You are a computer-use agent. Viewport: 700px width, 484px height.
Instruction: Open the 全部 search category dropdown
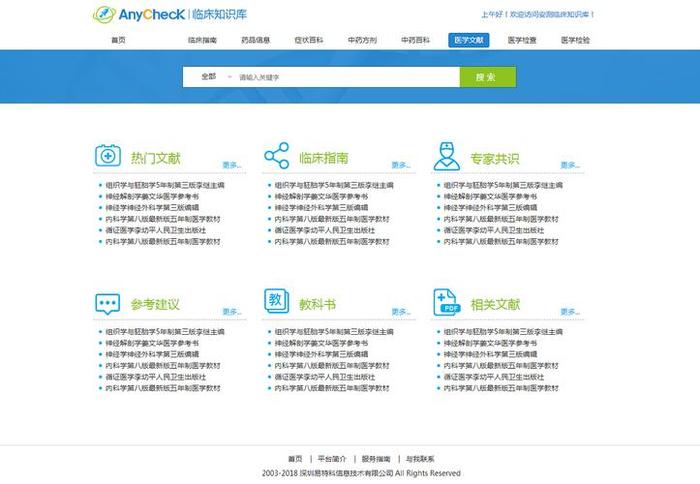pos(216,77)
